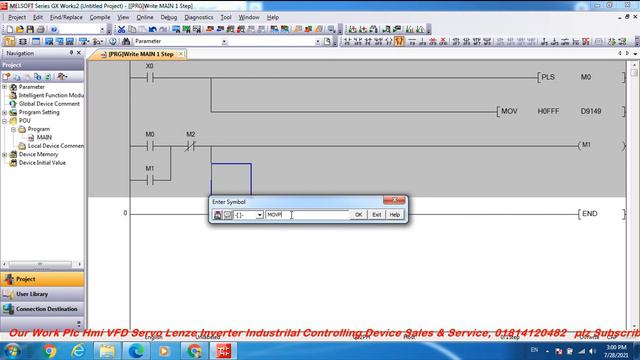Expand the Program Setting tree node
The width and height of the screenshot is (640, 360).
coord(4,112)
